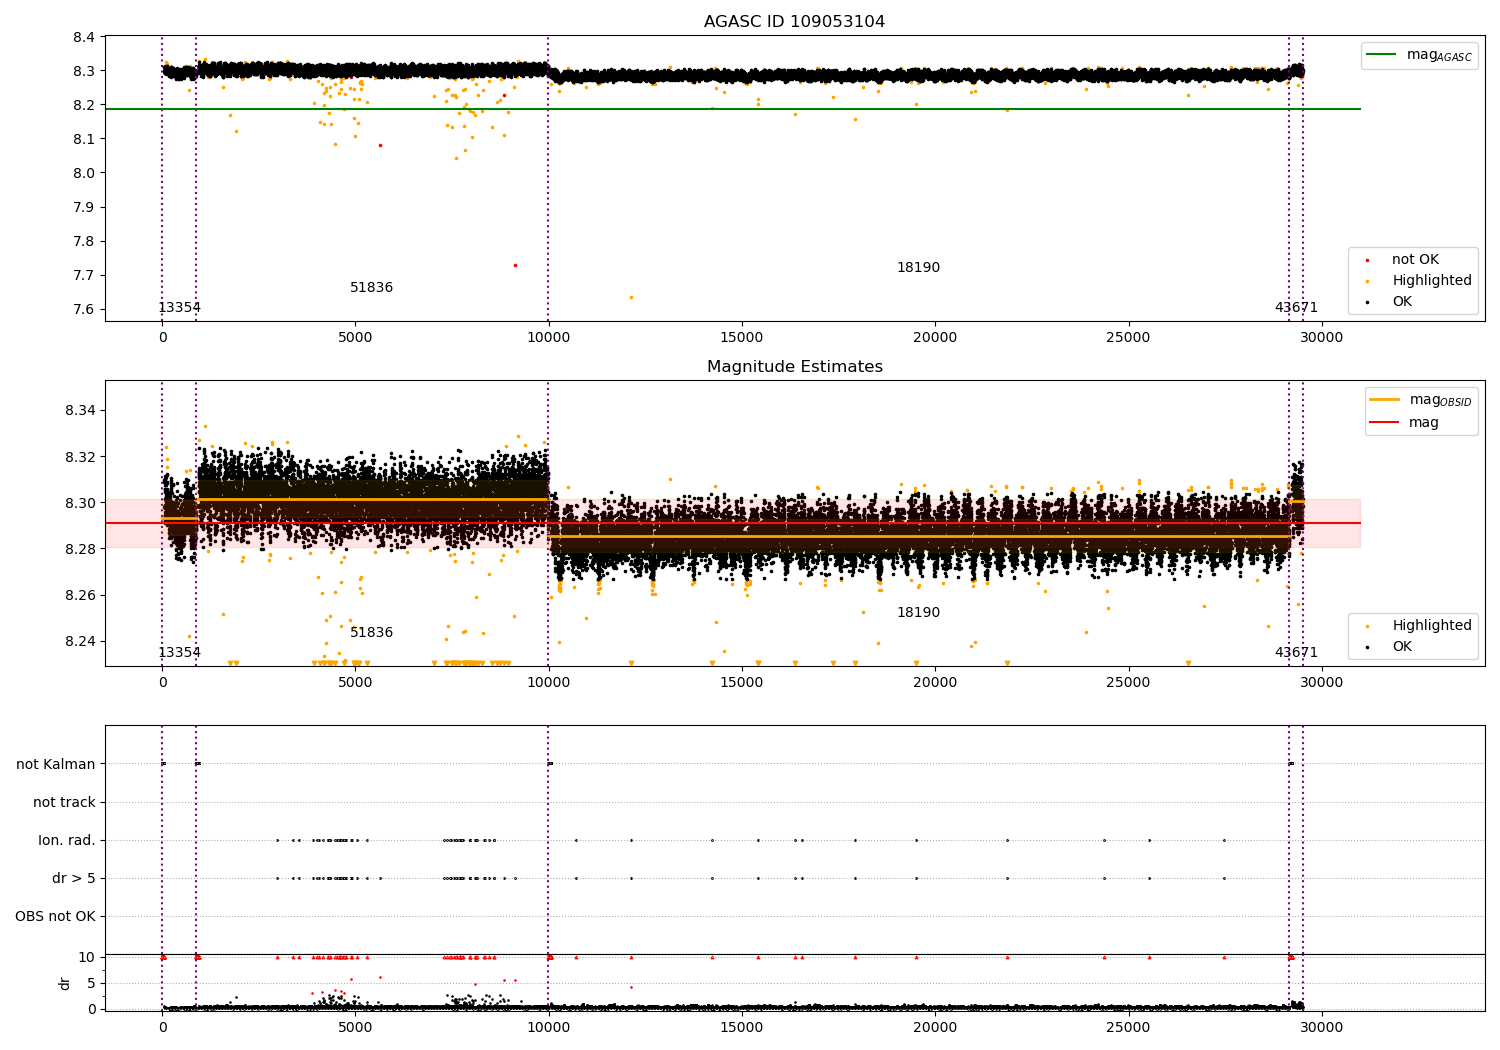This screenshot has height=1050, width=1500.
Task: Click the 'dr' y-axis label
Action: [65, 983]
